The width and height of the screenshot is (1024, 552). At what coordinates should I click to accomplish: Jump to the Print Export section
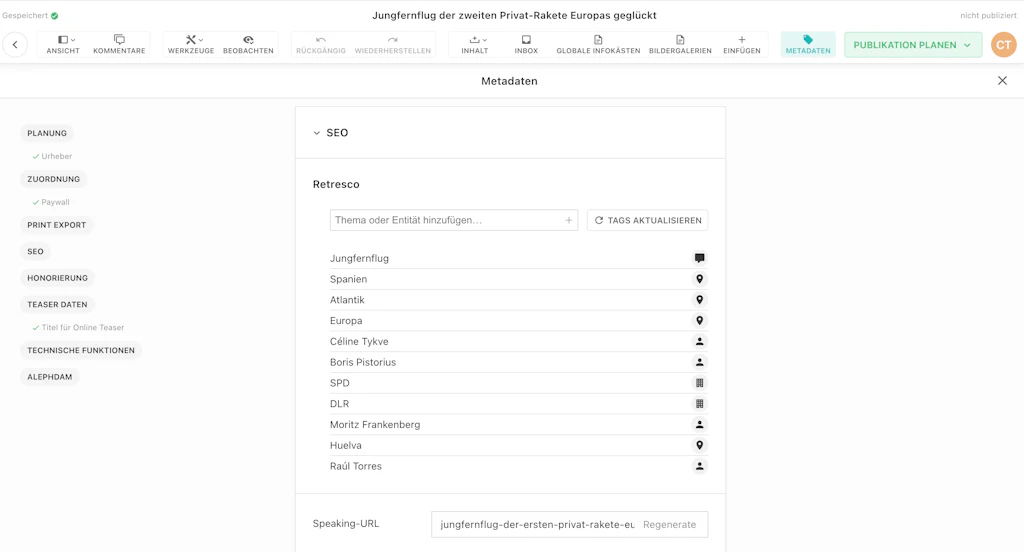coord(57,225)
